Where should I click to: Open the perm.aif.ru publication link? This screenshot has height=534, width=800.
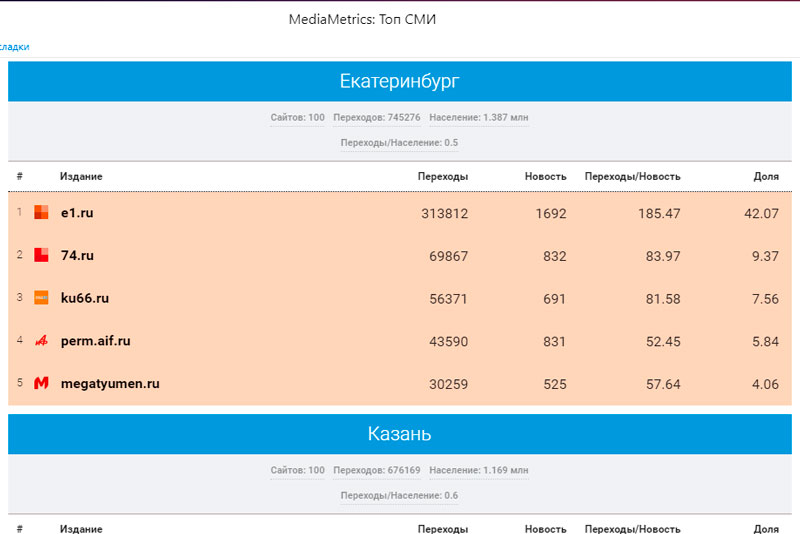tap(95, 341)
